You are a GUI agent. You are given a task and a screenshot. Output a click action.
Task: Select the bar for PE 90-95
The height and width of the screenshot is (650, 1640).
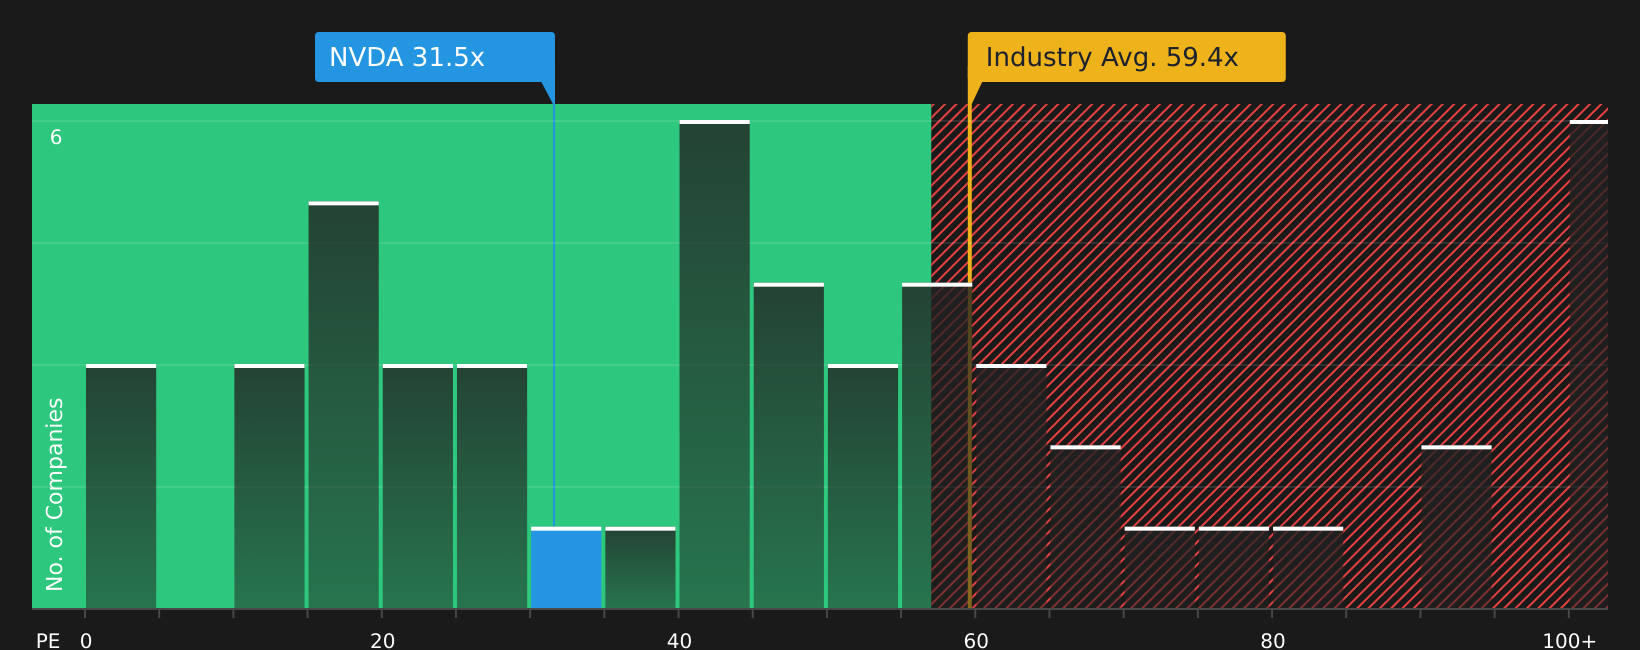[x=1456, y=527]
